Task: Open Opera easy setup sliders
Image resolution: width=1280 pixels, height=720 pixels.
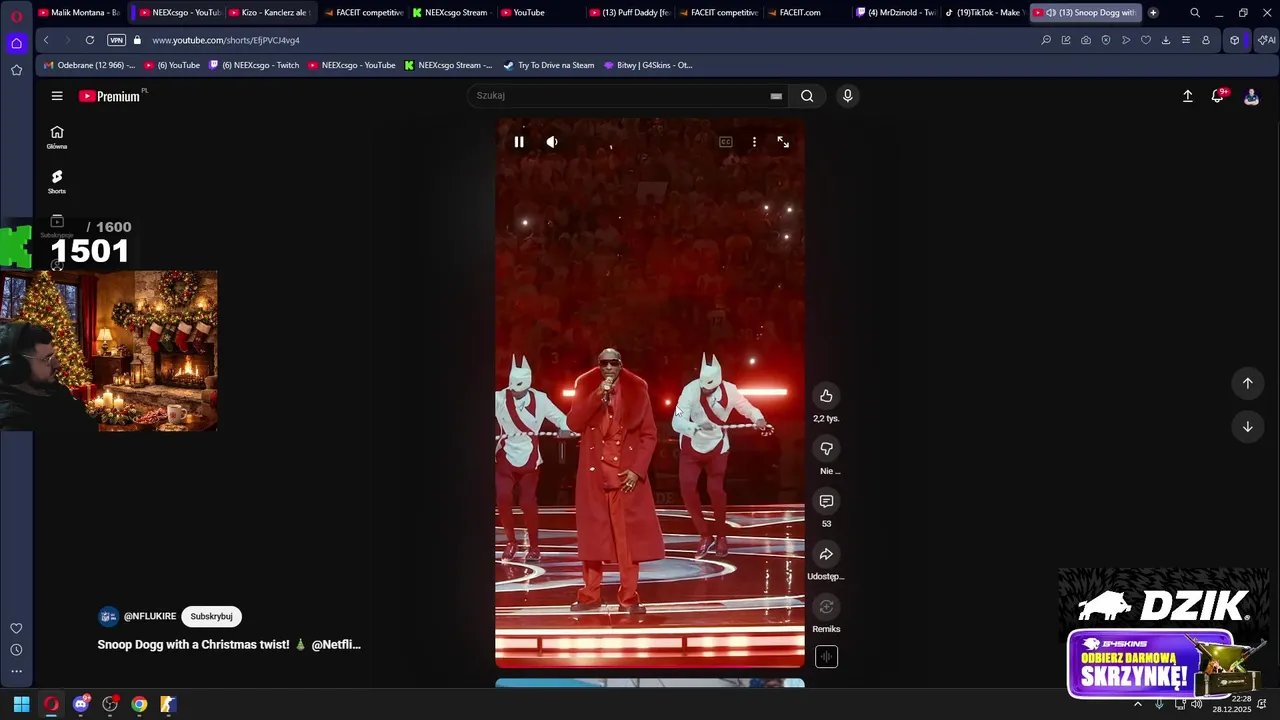Action: (1186, 40)
